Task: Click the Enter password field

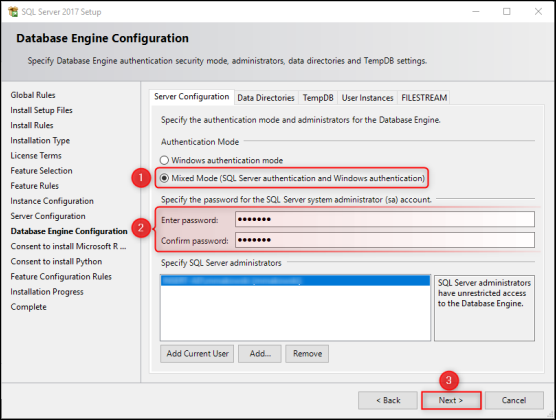Action: (x=385, y=219)
